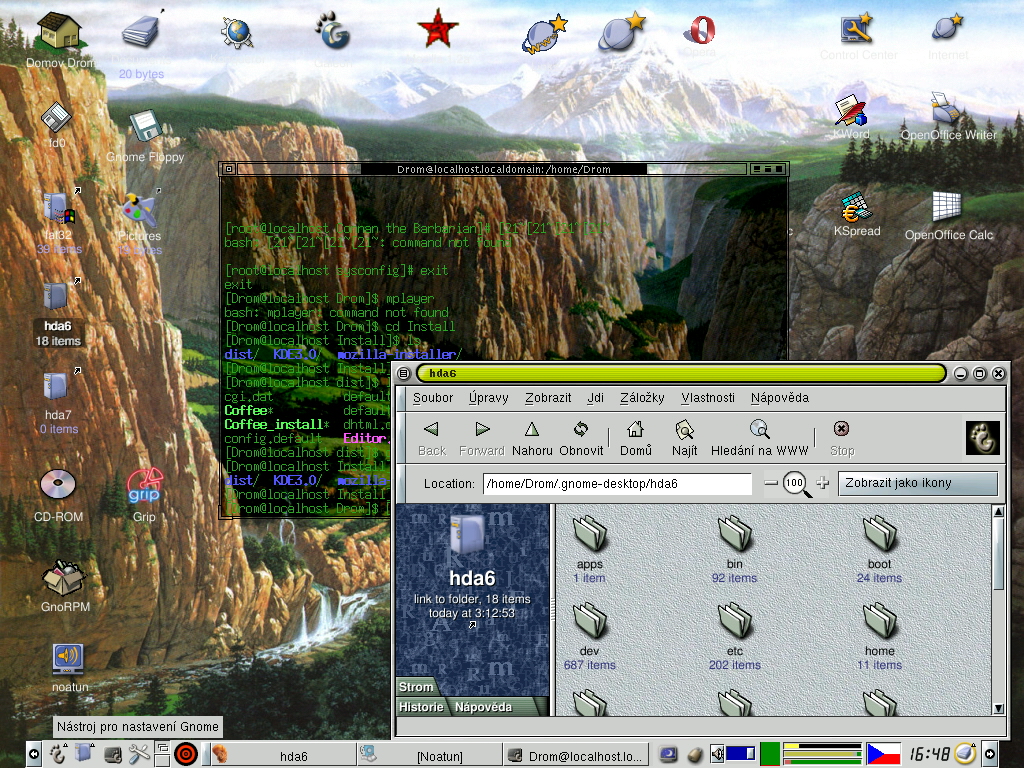Hide the panel using its right edge arrow
The width and height of the screenshot is (1024, 768).
(990, 753)
